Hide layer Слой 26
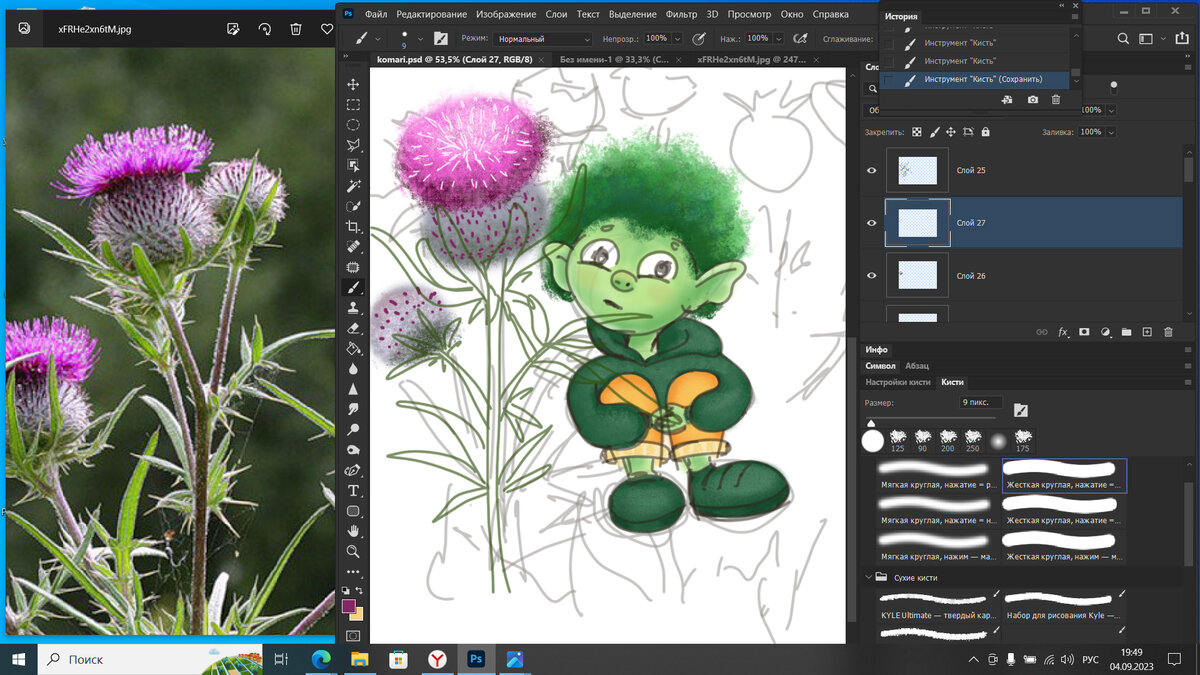The image size is (1200, 675). tap(871, 276)
